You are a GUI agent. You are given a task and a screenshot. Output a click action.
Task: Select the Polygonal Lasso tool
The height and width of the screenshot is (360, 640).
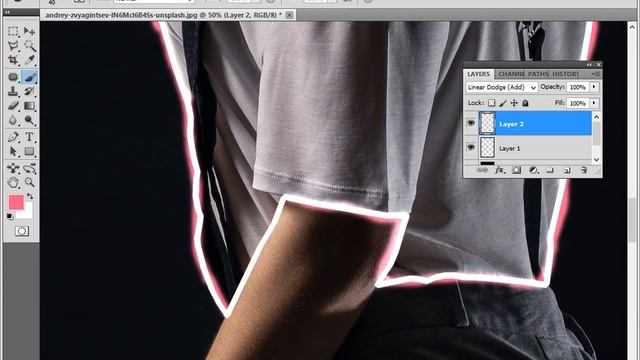pyautogui.click(x=13, y=46)
